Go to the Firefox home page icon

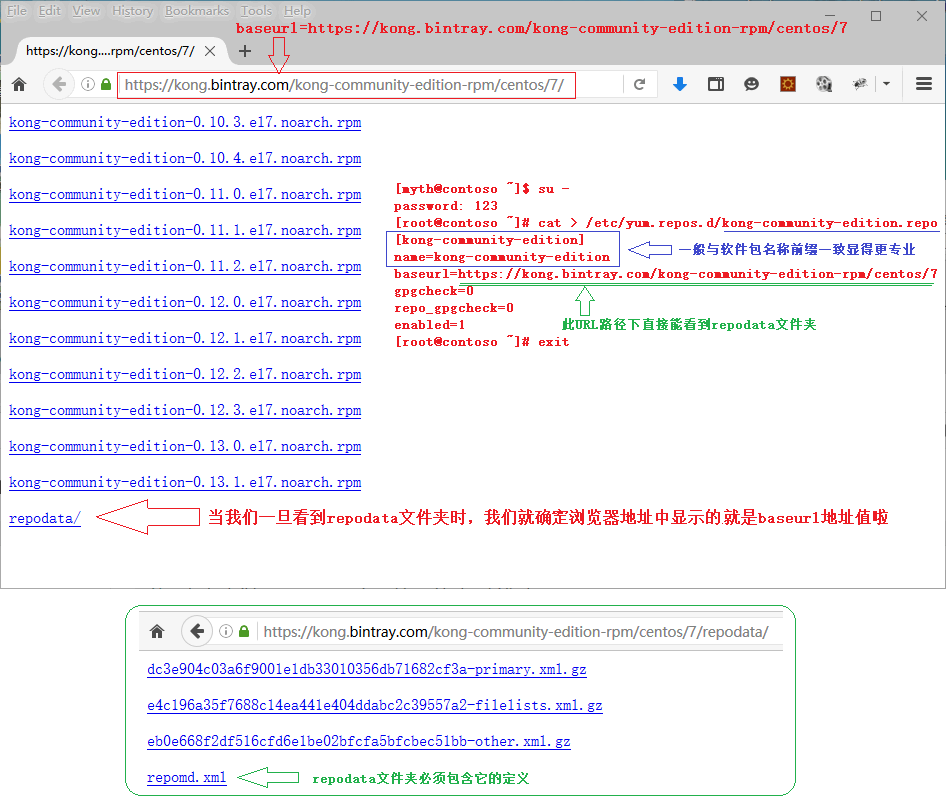(x=19, y=84)
